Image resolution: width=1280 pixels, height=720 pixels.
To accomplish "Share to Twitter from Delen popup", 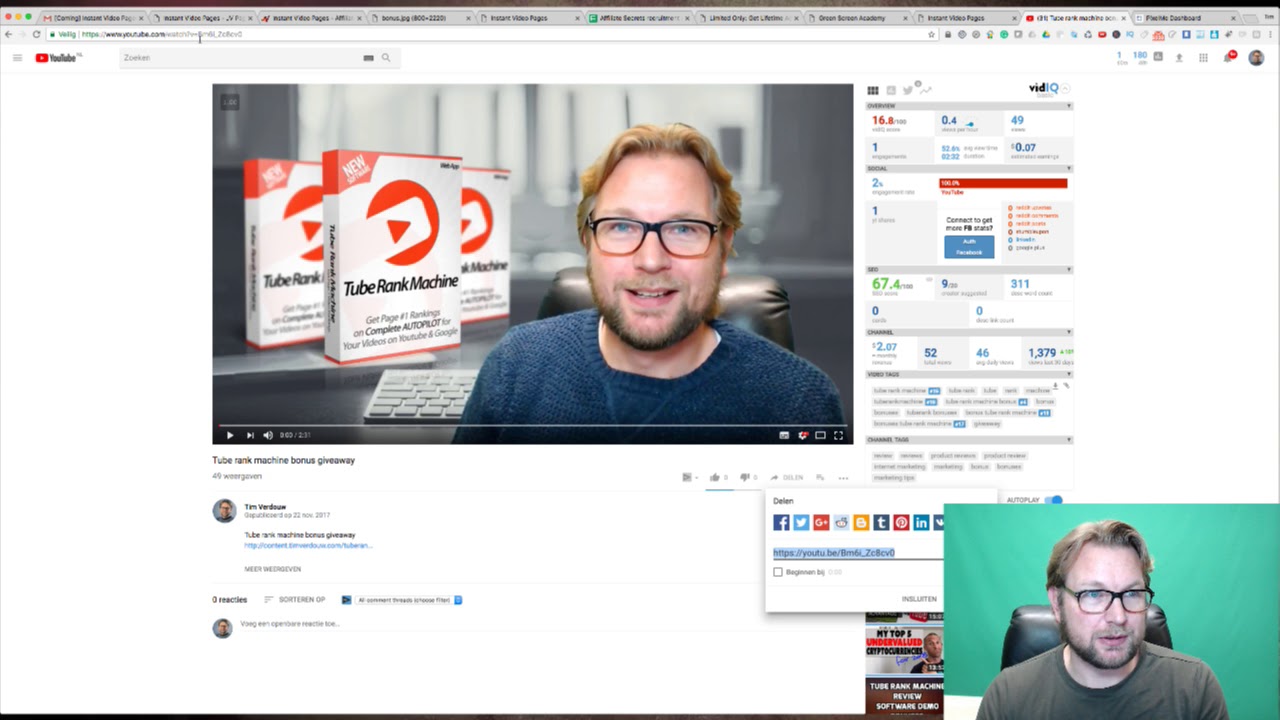I will pos(801,522).
